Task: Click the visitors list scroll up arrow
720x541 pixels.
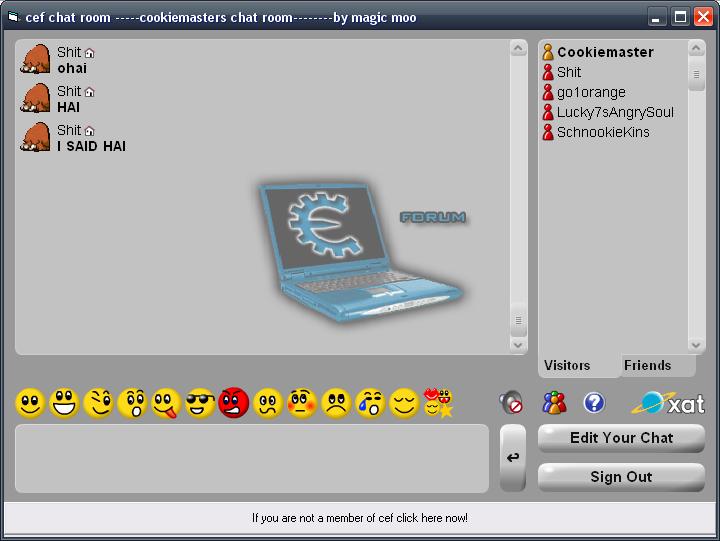Action: click(x=696, y=48)
